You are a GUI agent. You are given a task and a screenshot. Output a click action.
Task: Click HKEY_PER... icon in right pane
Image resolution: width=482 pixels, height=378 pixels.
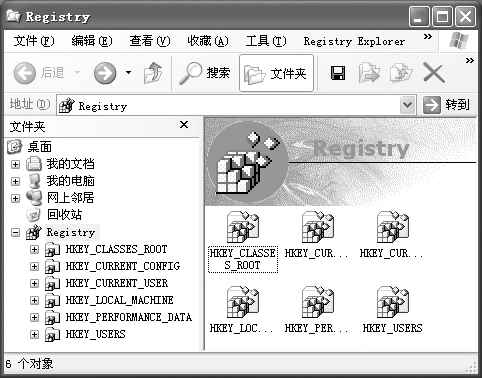pyautogui.click(x=318, y=302)
